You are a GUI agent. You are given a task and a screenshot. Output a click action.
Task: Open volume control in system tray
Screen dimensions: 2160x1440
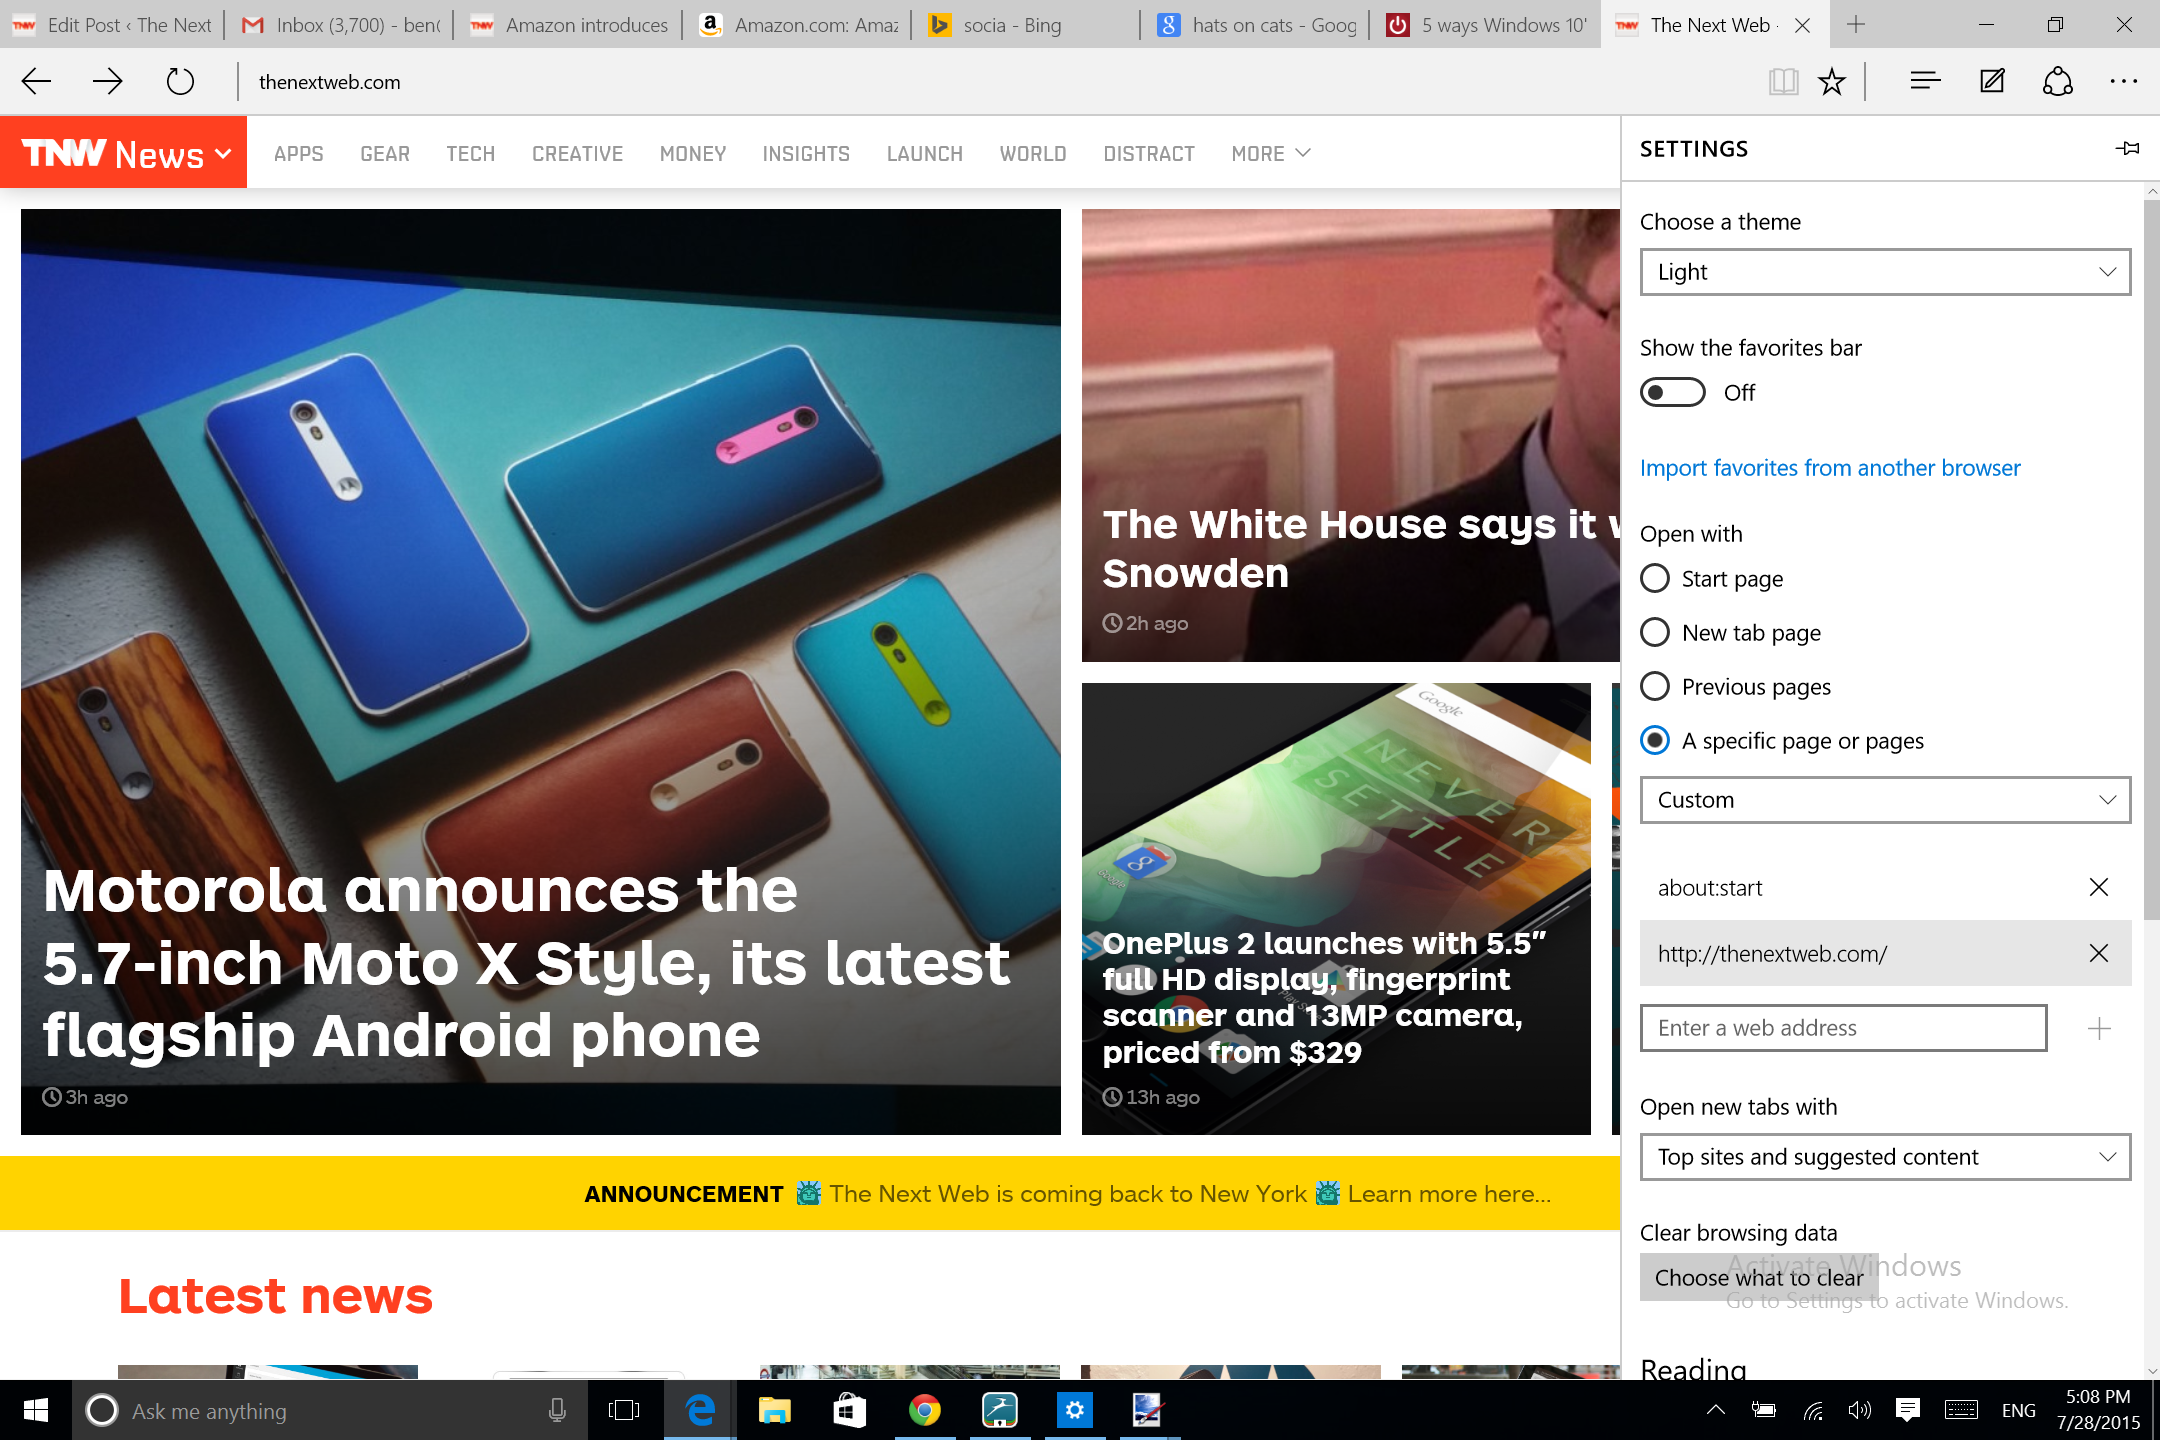(x=1859, y=1410)
